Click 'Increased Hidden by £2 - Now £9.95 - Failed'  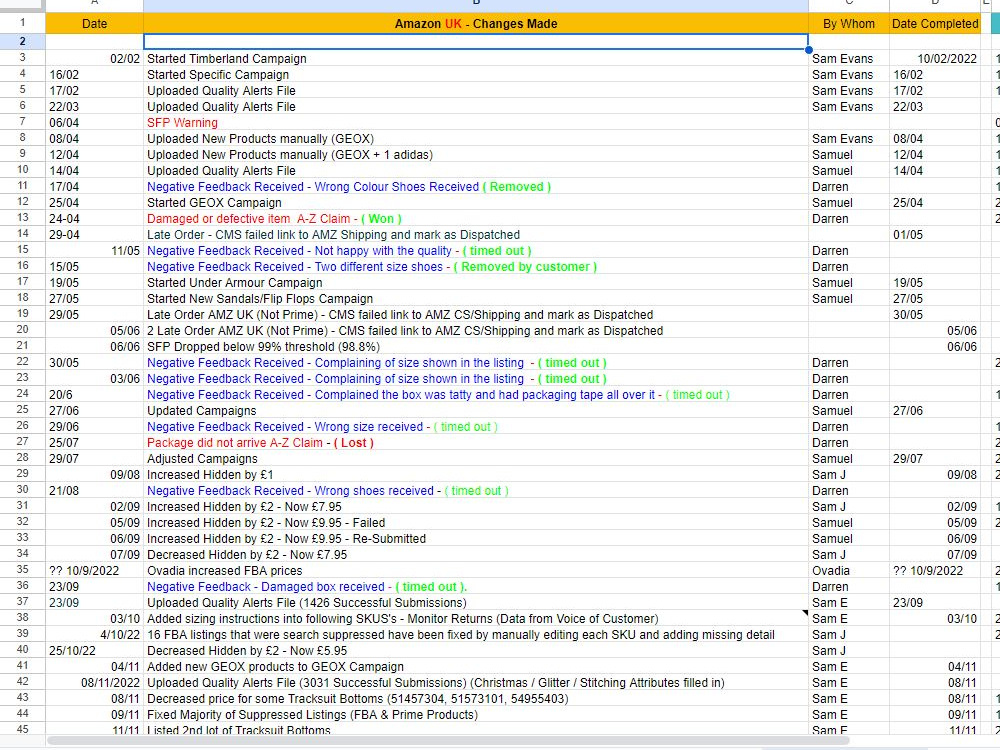[476, 523]
